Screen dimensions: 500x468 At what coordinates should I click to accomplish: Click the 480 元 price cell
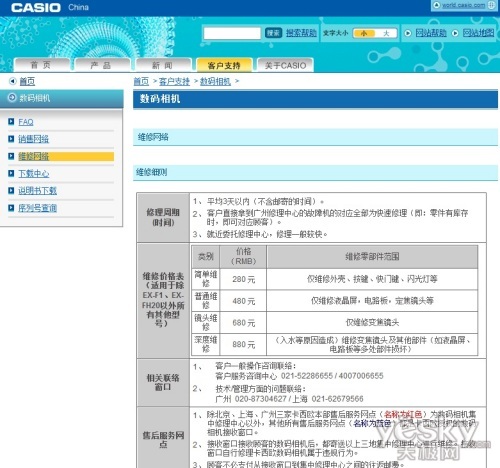pyautogui.click(x=243, y=301)
